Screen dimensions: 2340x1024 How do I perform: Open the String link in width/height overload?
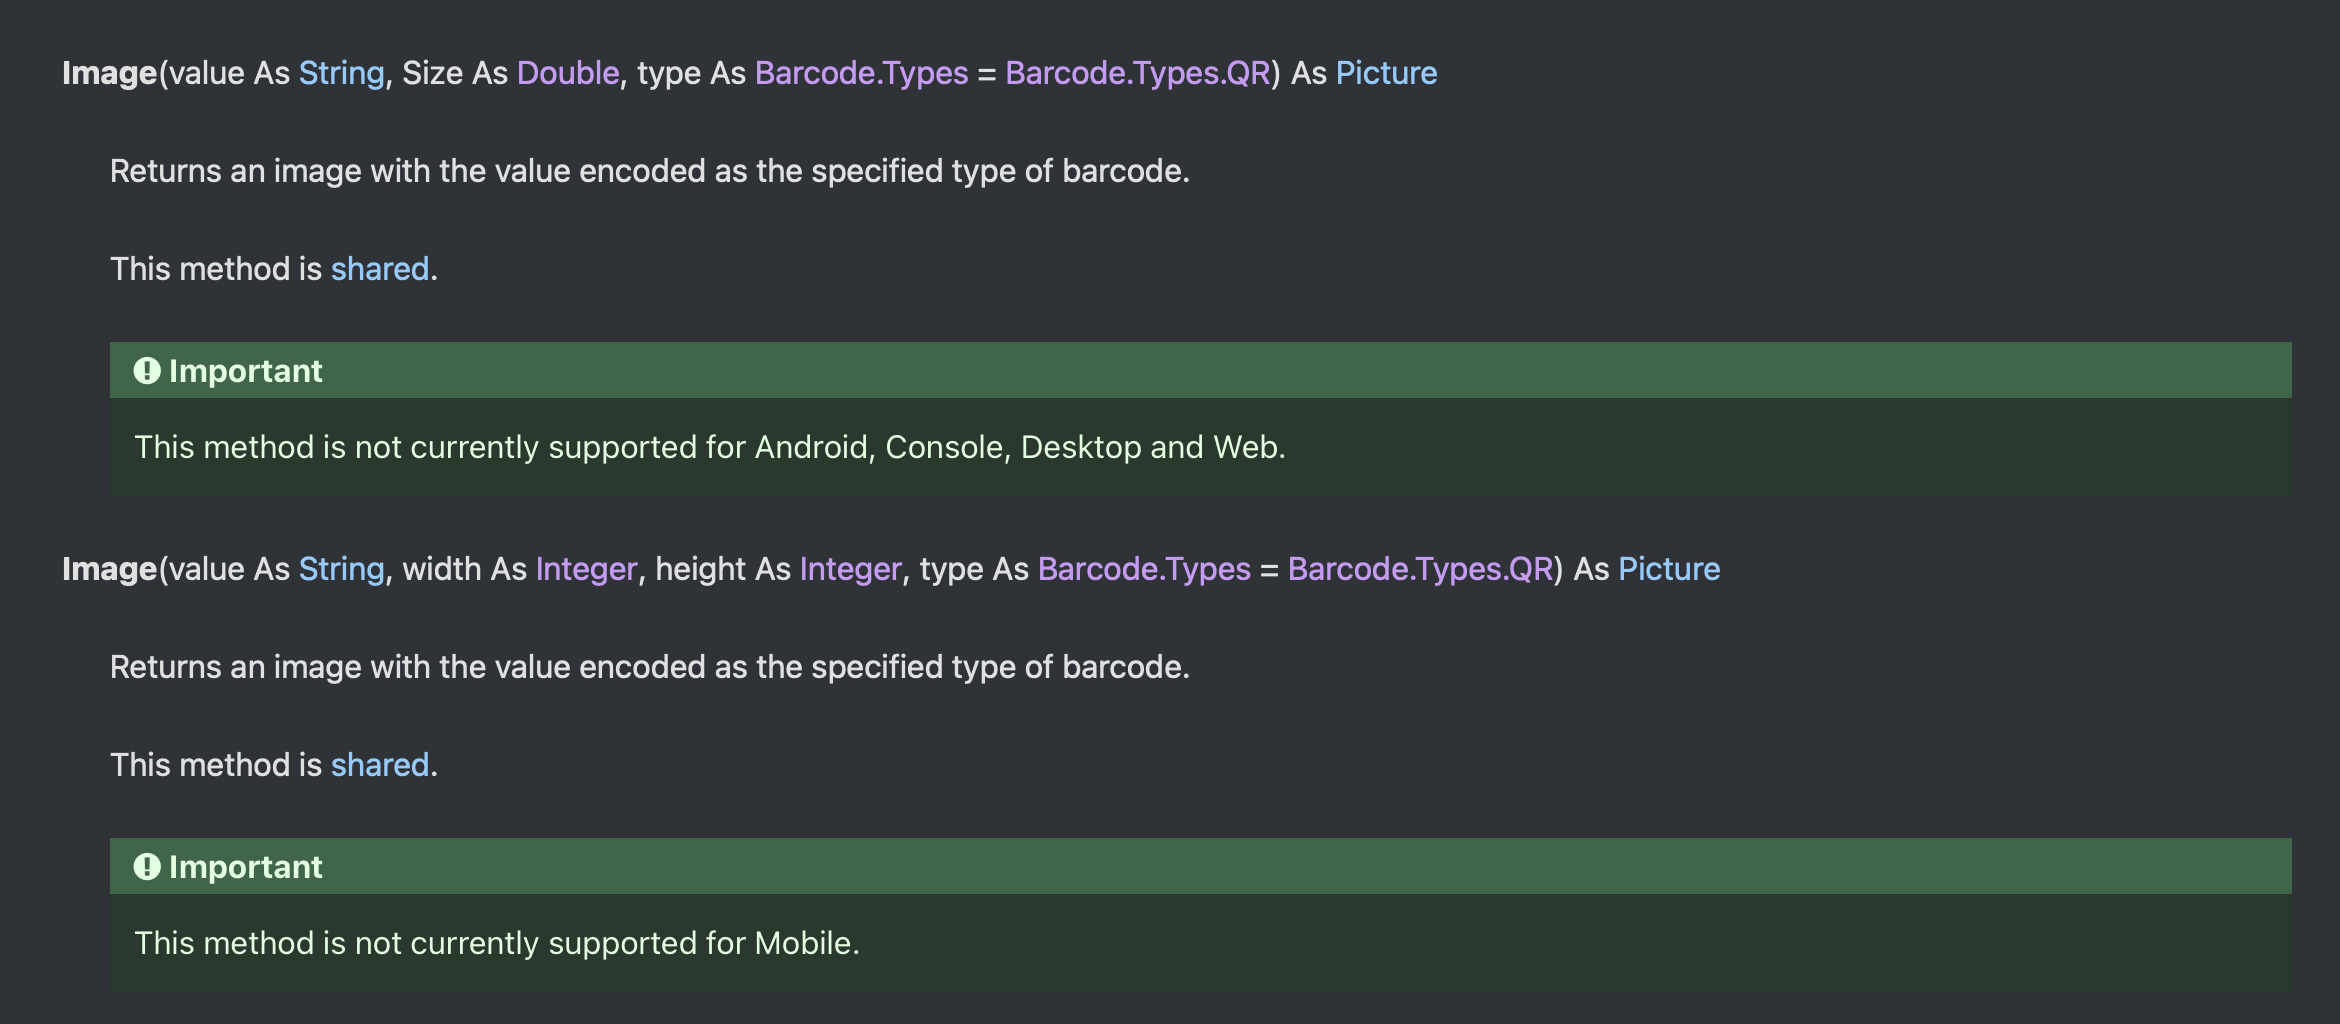pyautogui.click(x=341, y=569)
